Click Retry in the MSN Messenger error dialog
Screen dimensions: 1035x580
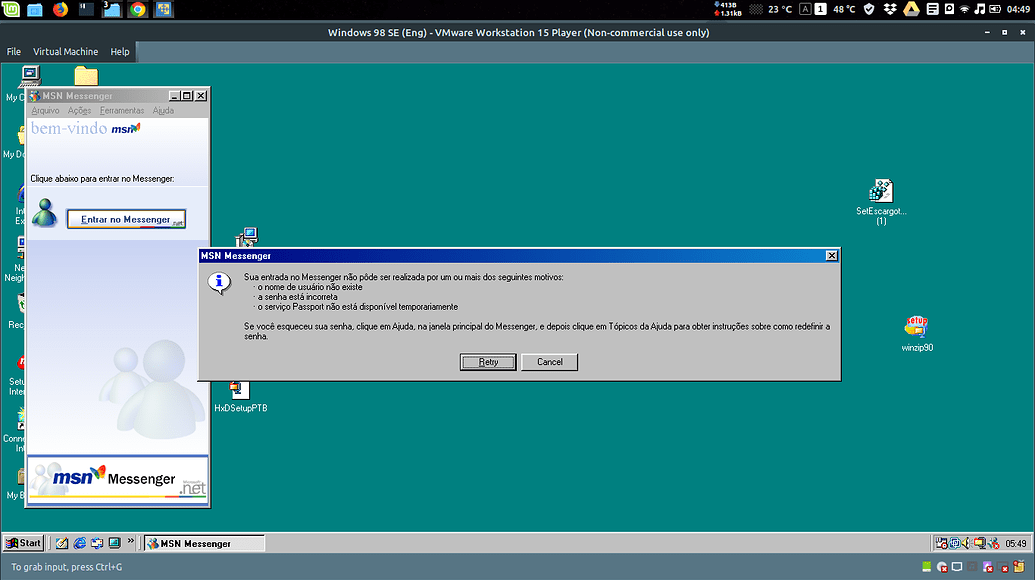[x=487, y=362]
